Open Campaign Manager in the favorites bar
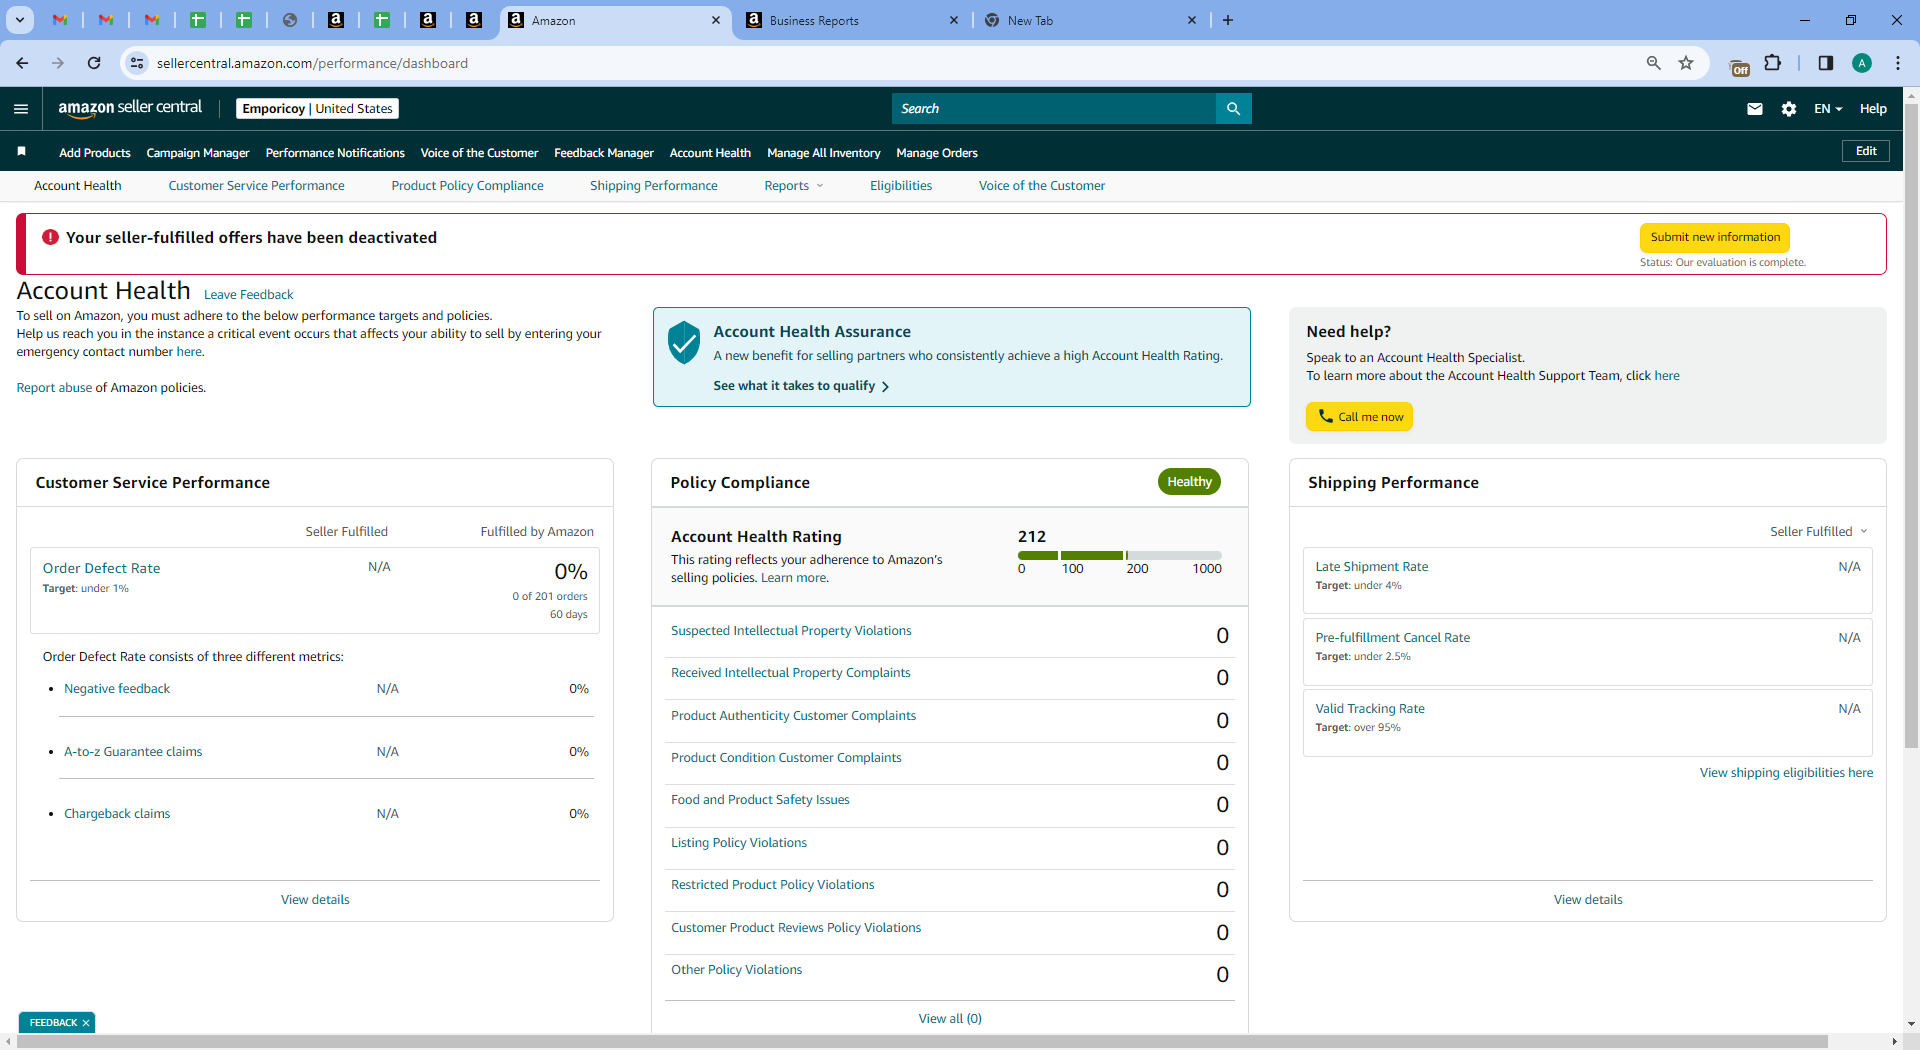The height and width of the screenshot is (1050, 1920). point(198,153)
